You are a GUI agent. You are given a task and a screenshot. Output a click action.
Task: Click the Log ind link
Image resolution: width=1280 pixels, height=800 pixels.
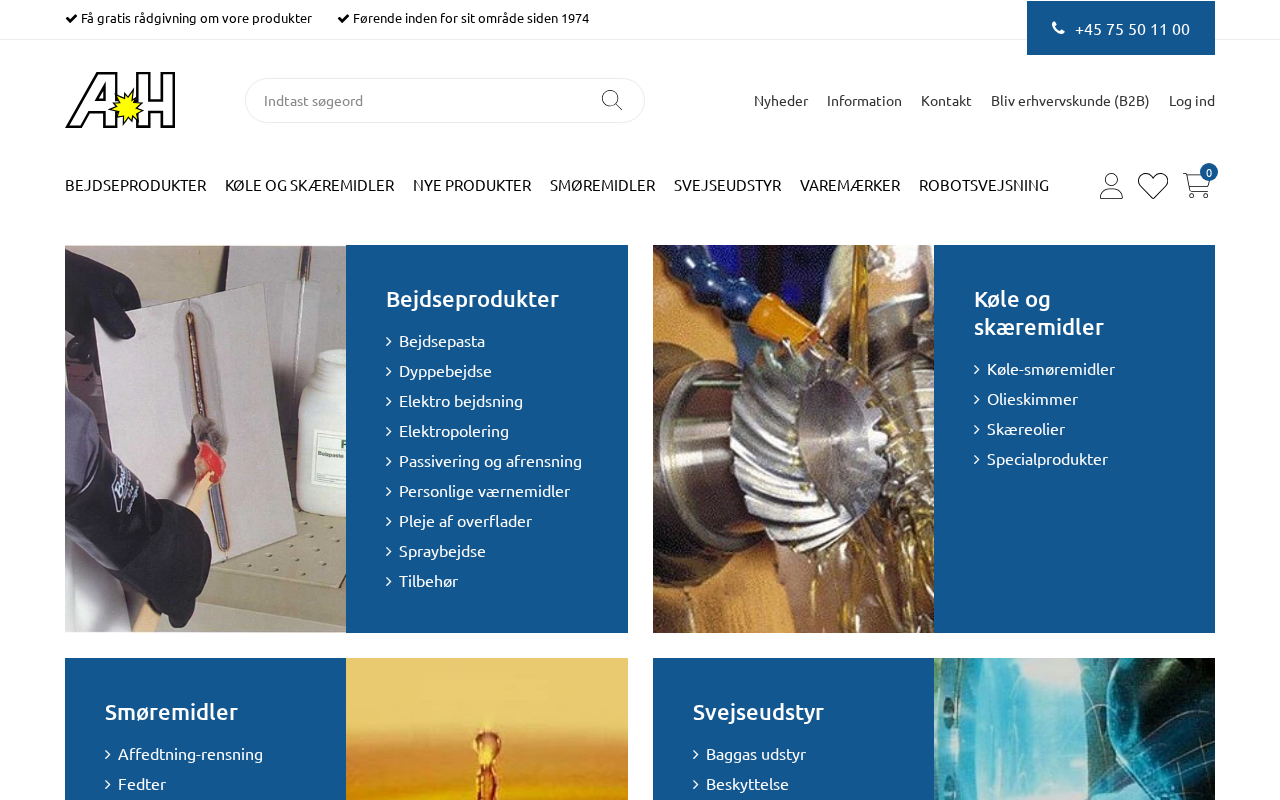click(1192, 100)
